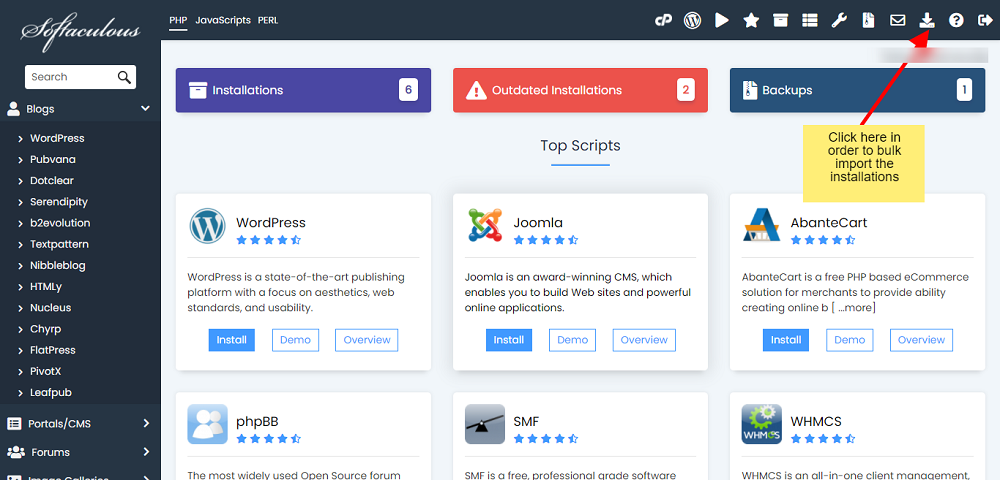Select Serendipity in the Blogs list
This screenshot has width=1000, height=480.
coord(59,202)
